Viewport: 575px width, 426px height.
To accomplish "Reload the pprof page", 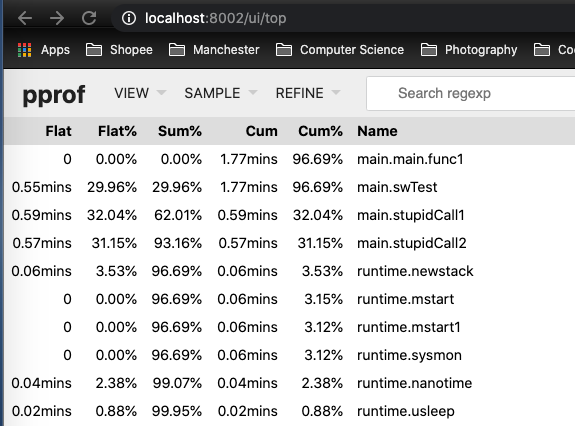I will 89,18.
